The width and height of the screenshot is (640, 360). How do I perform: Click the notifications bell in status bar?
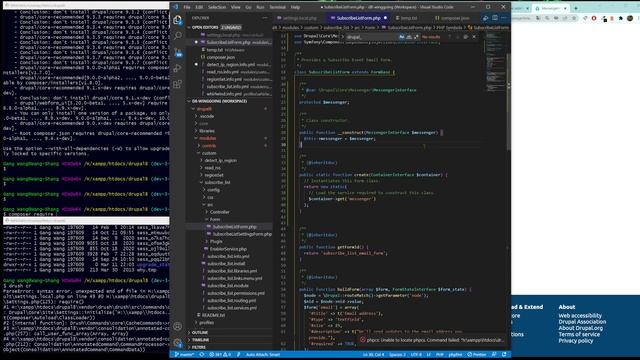click(x=504, y=355)
